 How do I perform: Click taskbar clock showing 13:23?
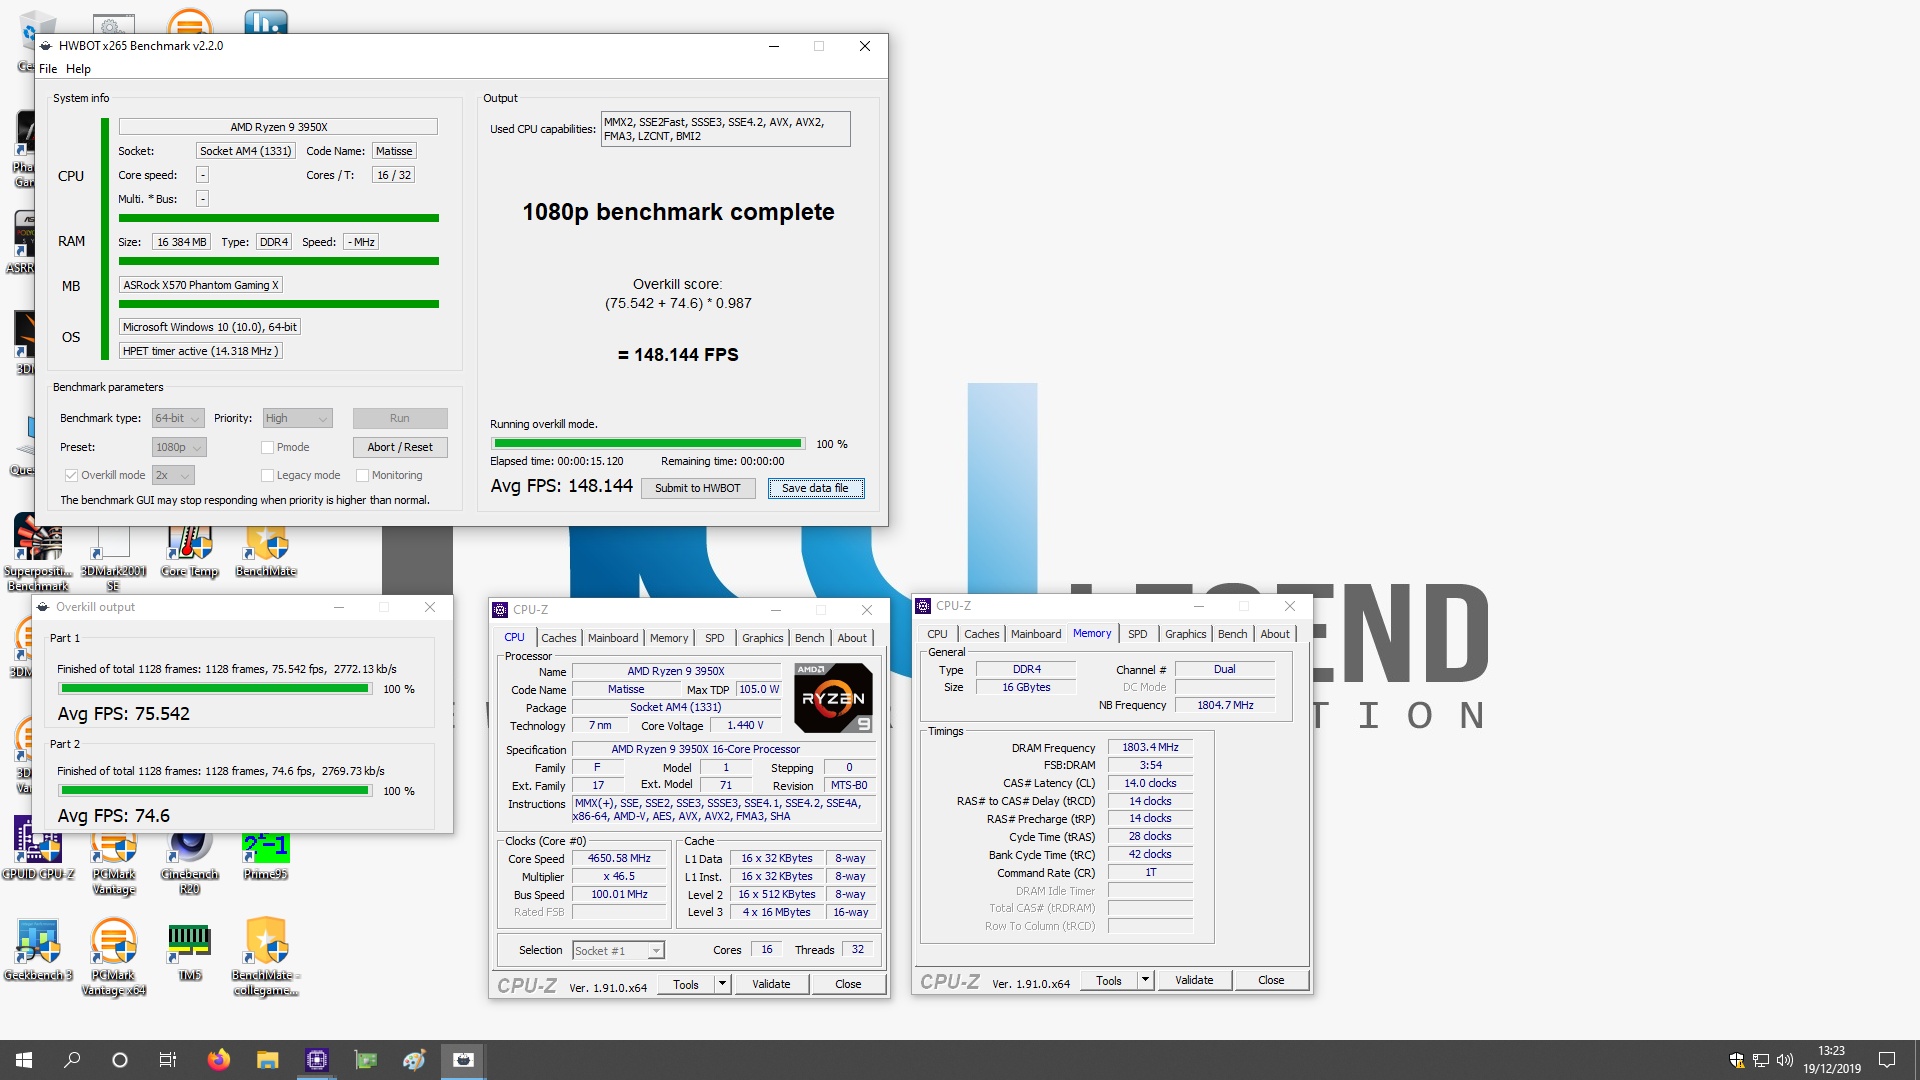[x=1831, y=1060]
